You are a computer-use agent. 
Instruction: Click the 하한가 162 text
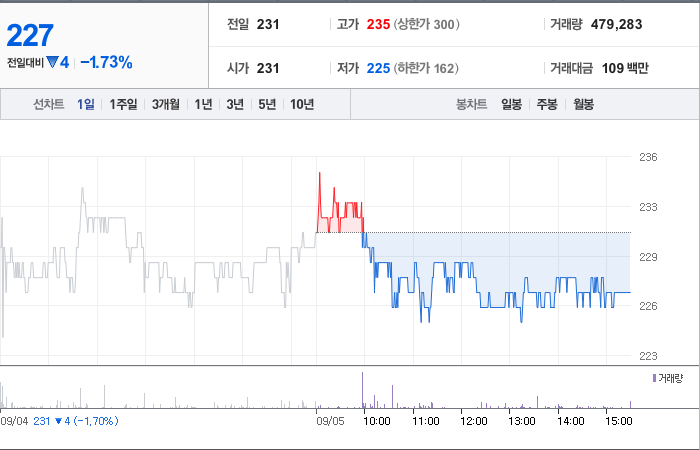426,68
